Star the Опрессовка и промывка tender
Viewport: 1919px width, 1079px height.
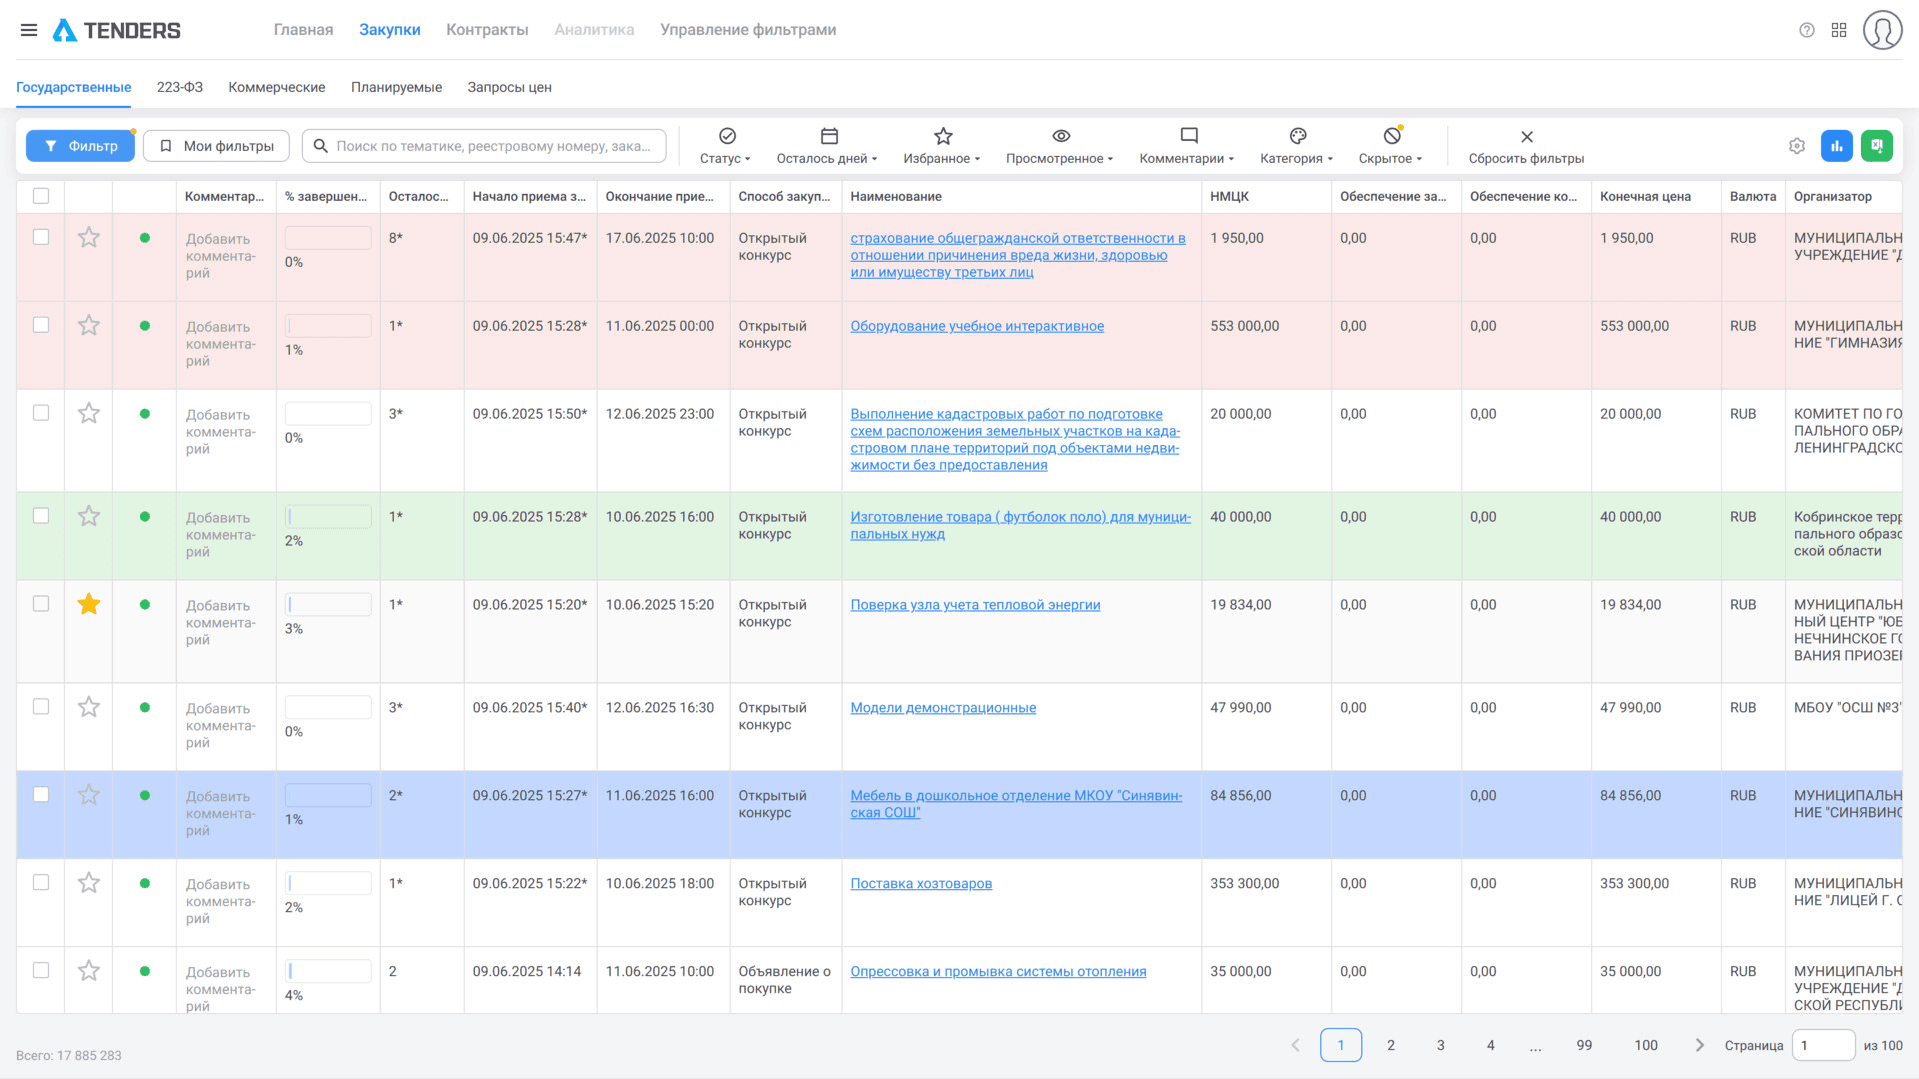coord(89,972)
